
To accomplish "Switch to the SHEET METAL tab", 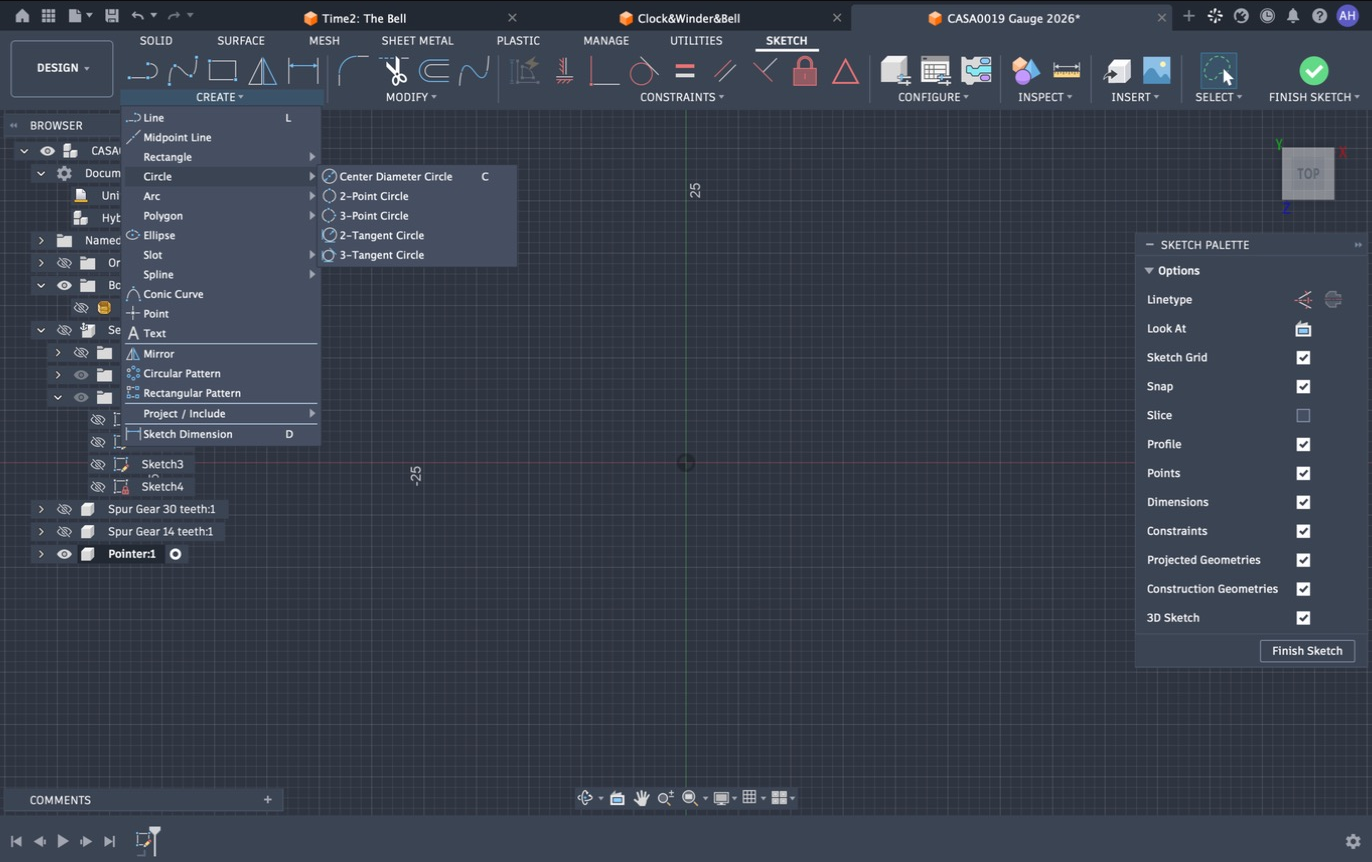I will tap(417, 41).
